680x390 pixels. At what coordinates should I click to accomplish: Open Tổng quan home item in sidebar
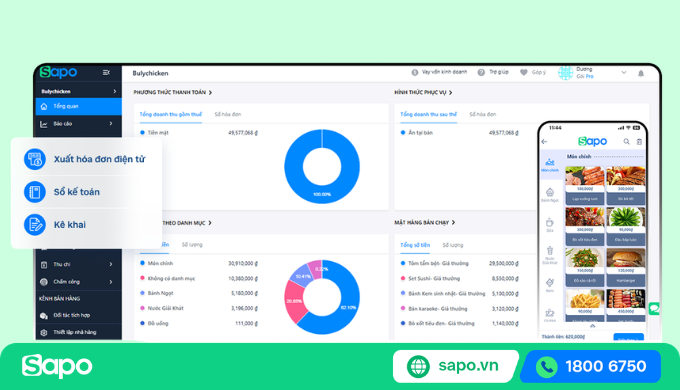coord(78,106)
